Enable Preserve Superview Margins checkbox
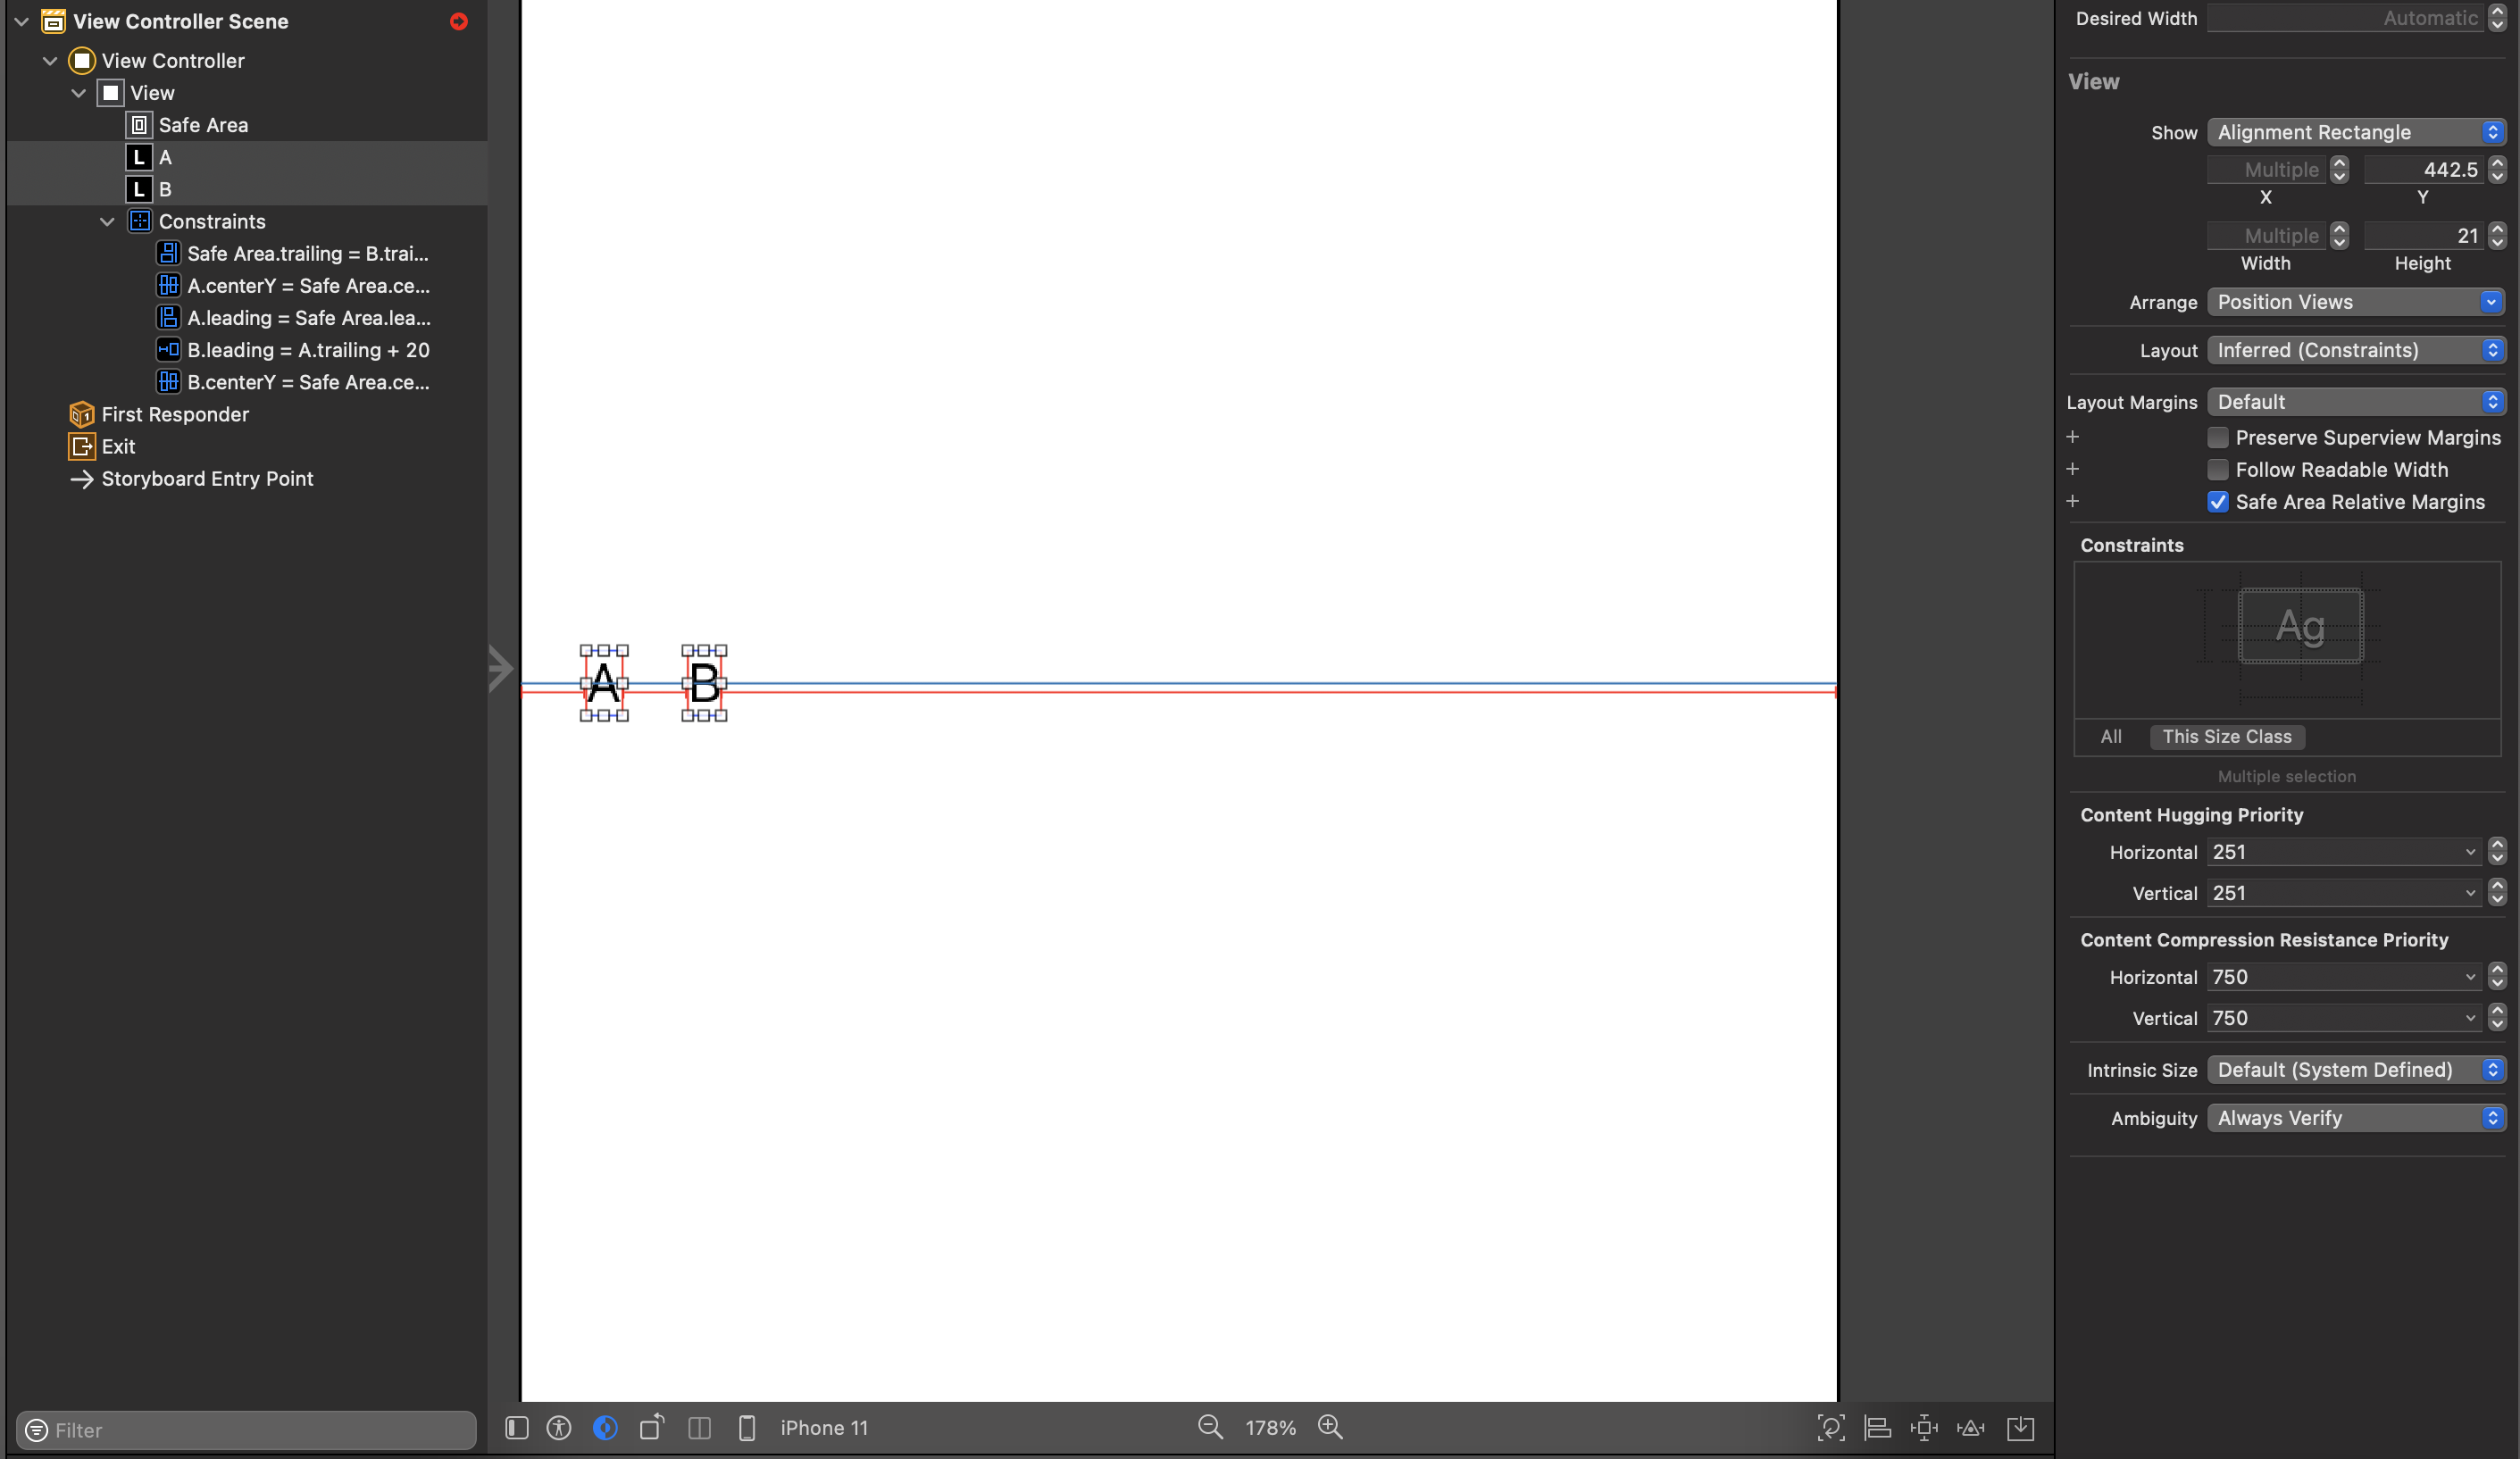 pos(2218,438)
